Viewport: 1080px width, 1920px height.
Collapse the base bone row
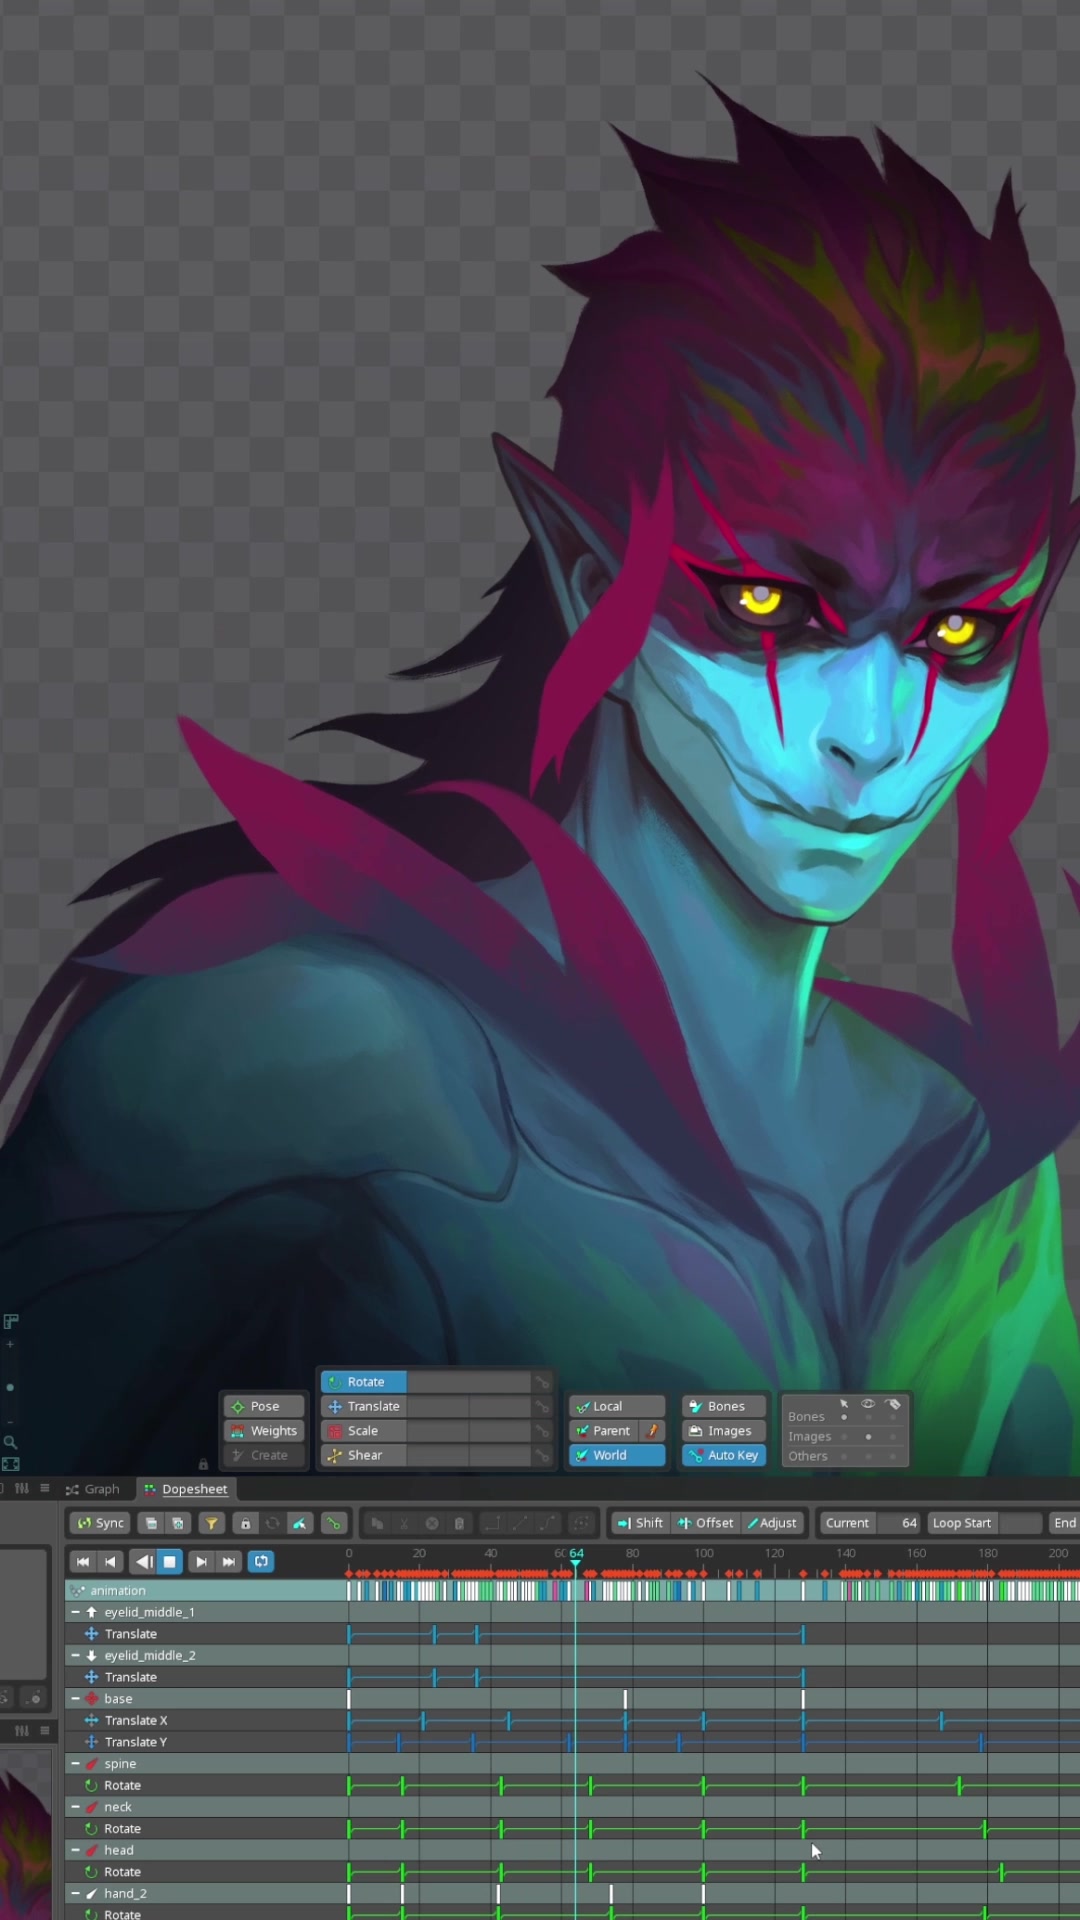pyautogui.click(x=75, y=1698)
